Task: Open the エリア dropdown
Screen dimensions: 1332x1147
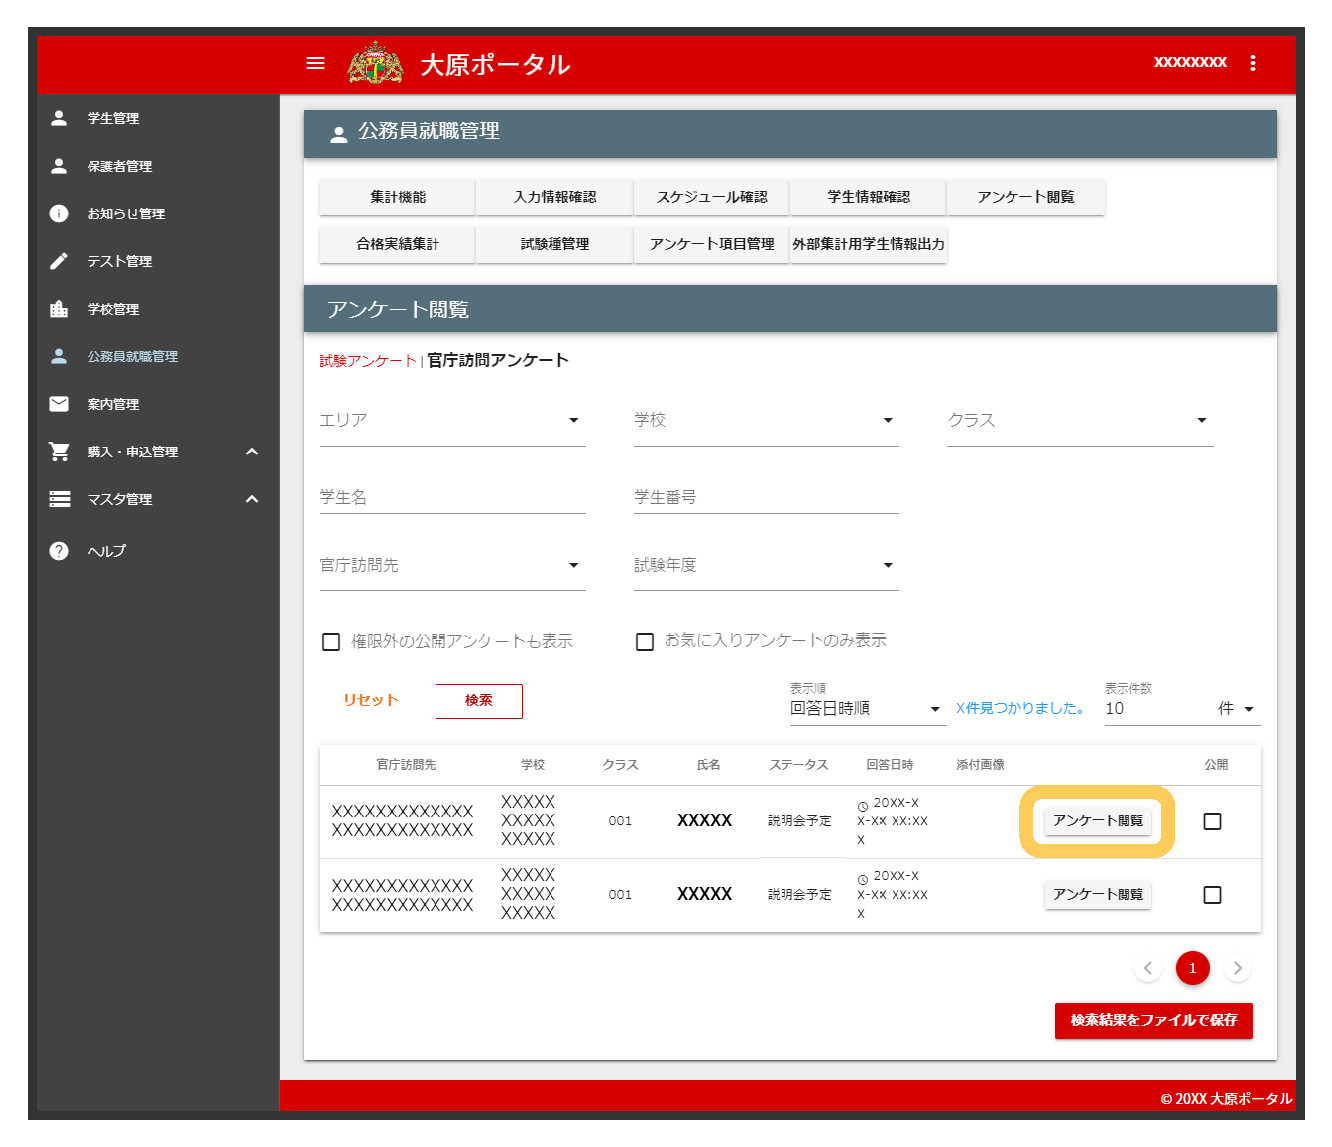Action: [x=452, y=421]
